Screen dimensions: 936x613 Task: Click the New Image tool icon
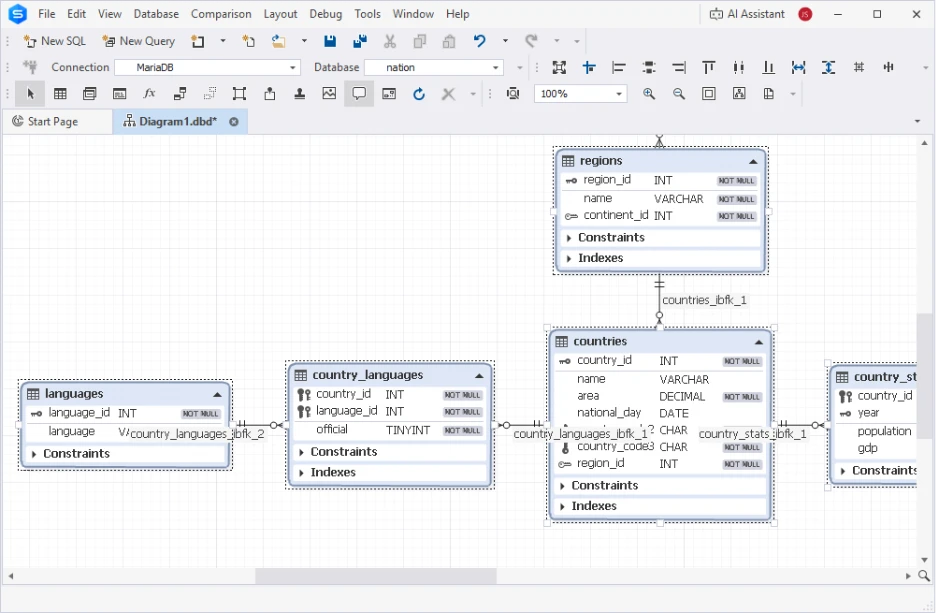pyautogui.click(x=329, y=94)
